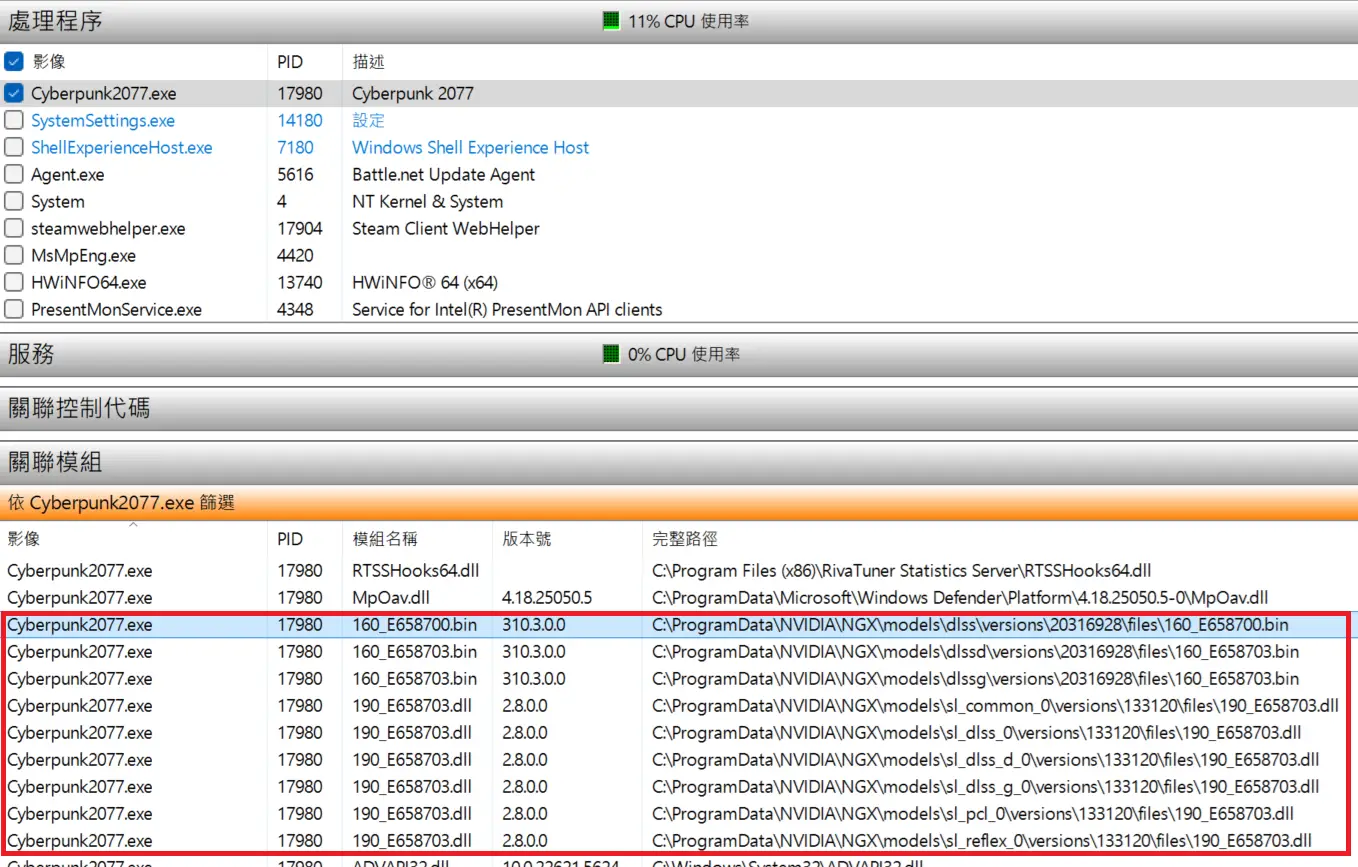The width and height of the screenshot is (1358, 867).
Task: Click the green CPU meter icon in 處理程序 header
Action: 611,21
